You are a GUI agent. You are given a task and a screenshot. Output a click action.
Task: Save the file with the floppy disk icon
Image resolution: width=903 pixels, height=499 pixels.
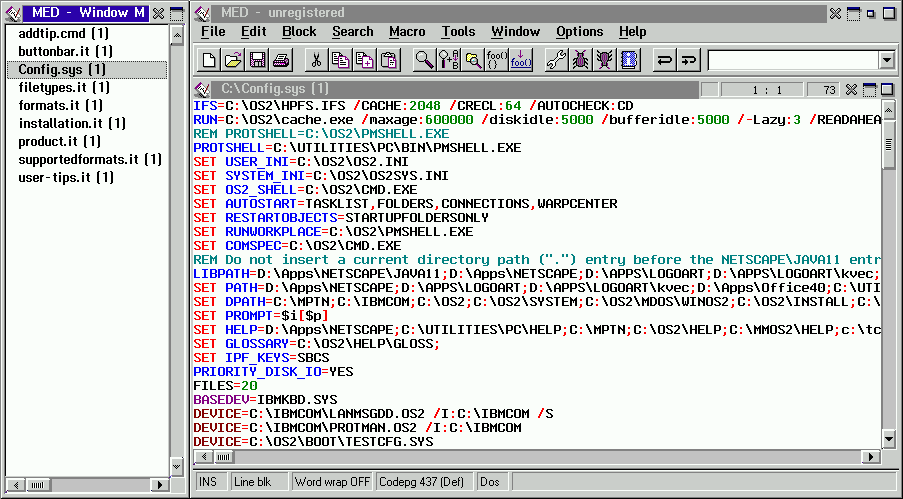click(257, 60)
